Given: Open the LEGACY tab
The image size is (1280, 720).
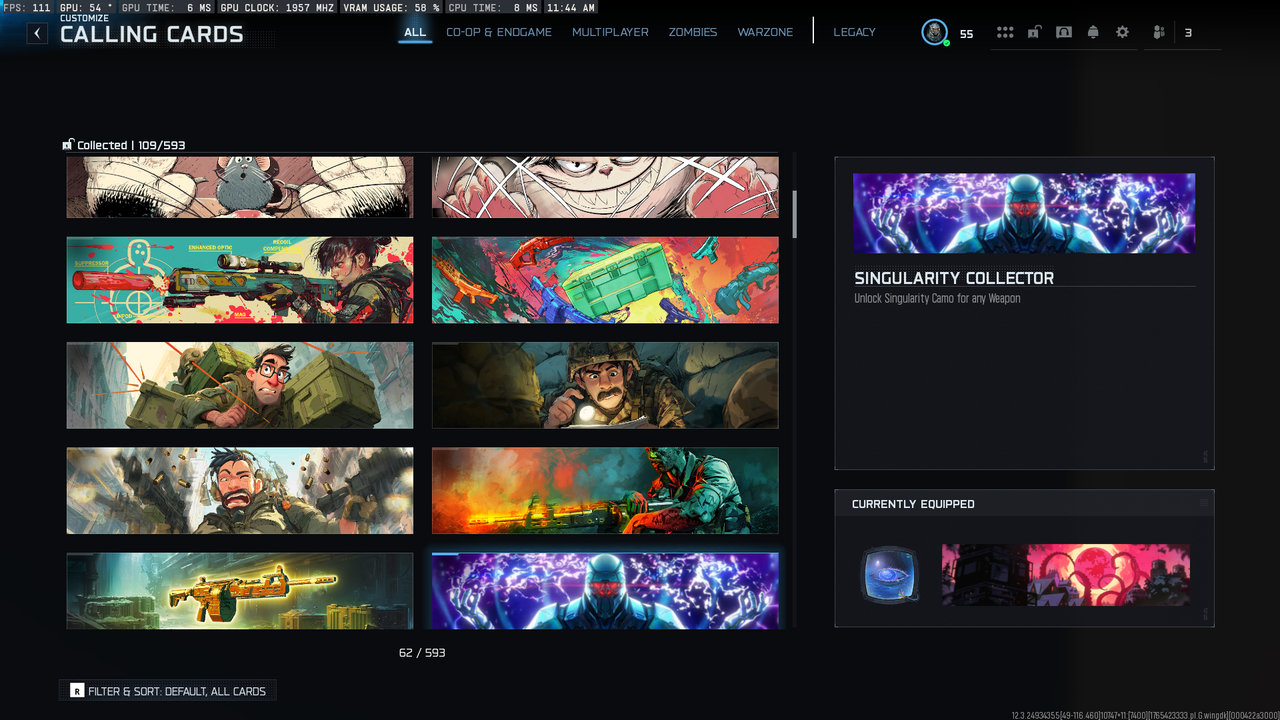Looking at the screenshot, I should point(854,32).
